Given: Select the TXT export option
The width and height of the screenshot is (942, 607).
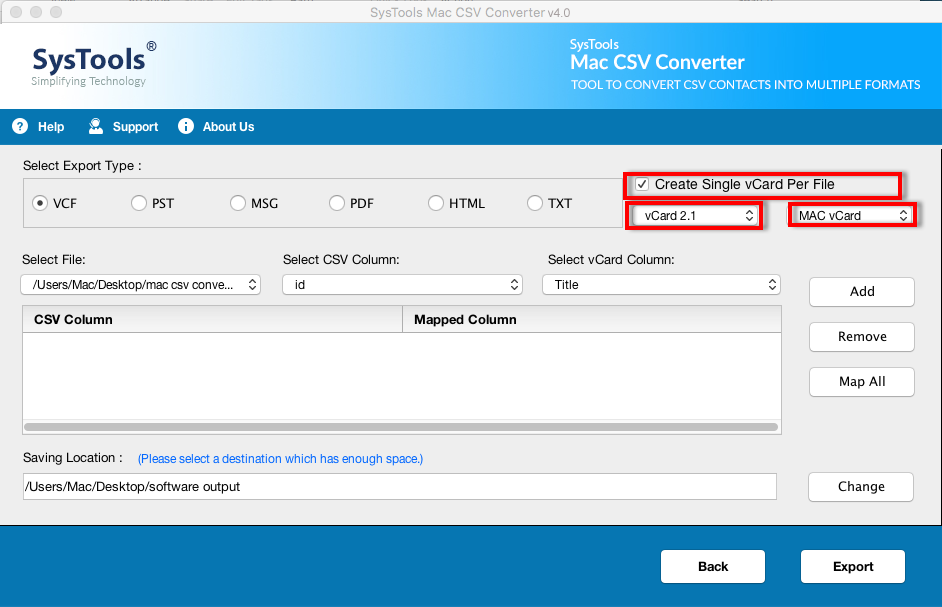Looking at the screenshot, I should (534, 203).
